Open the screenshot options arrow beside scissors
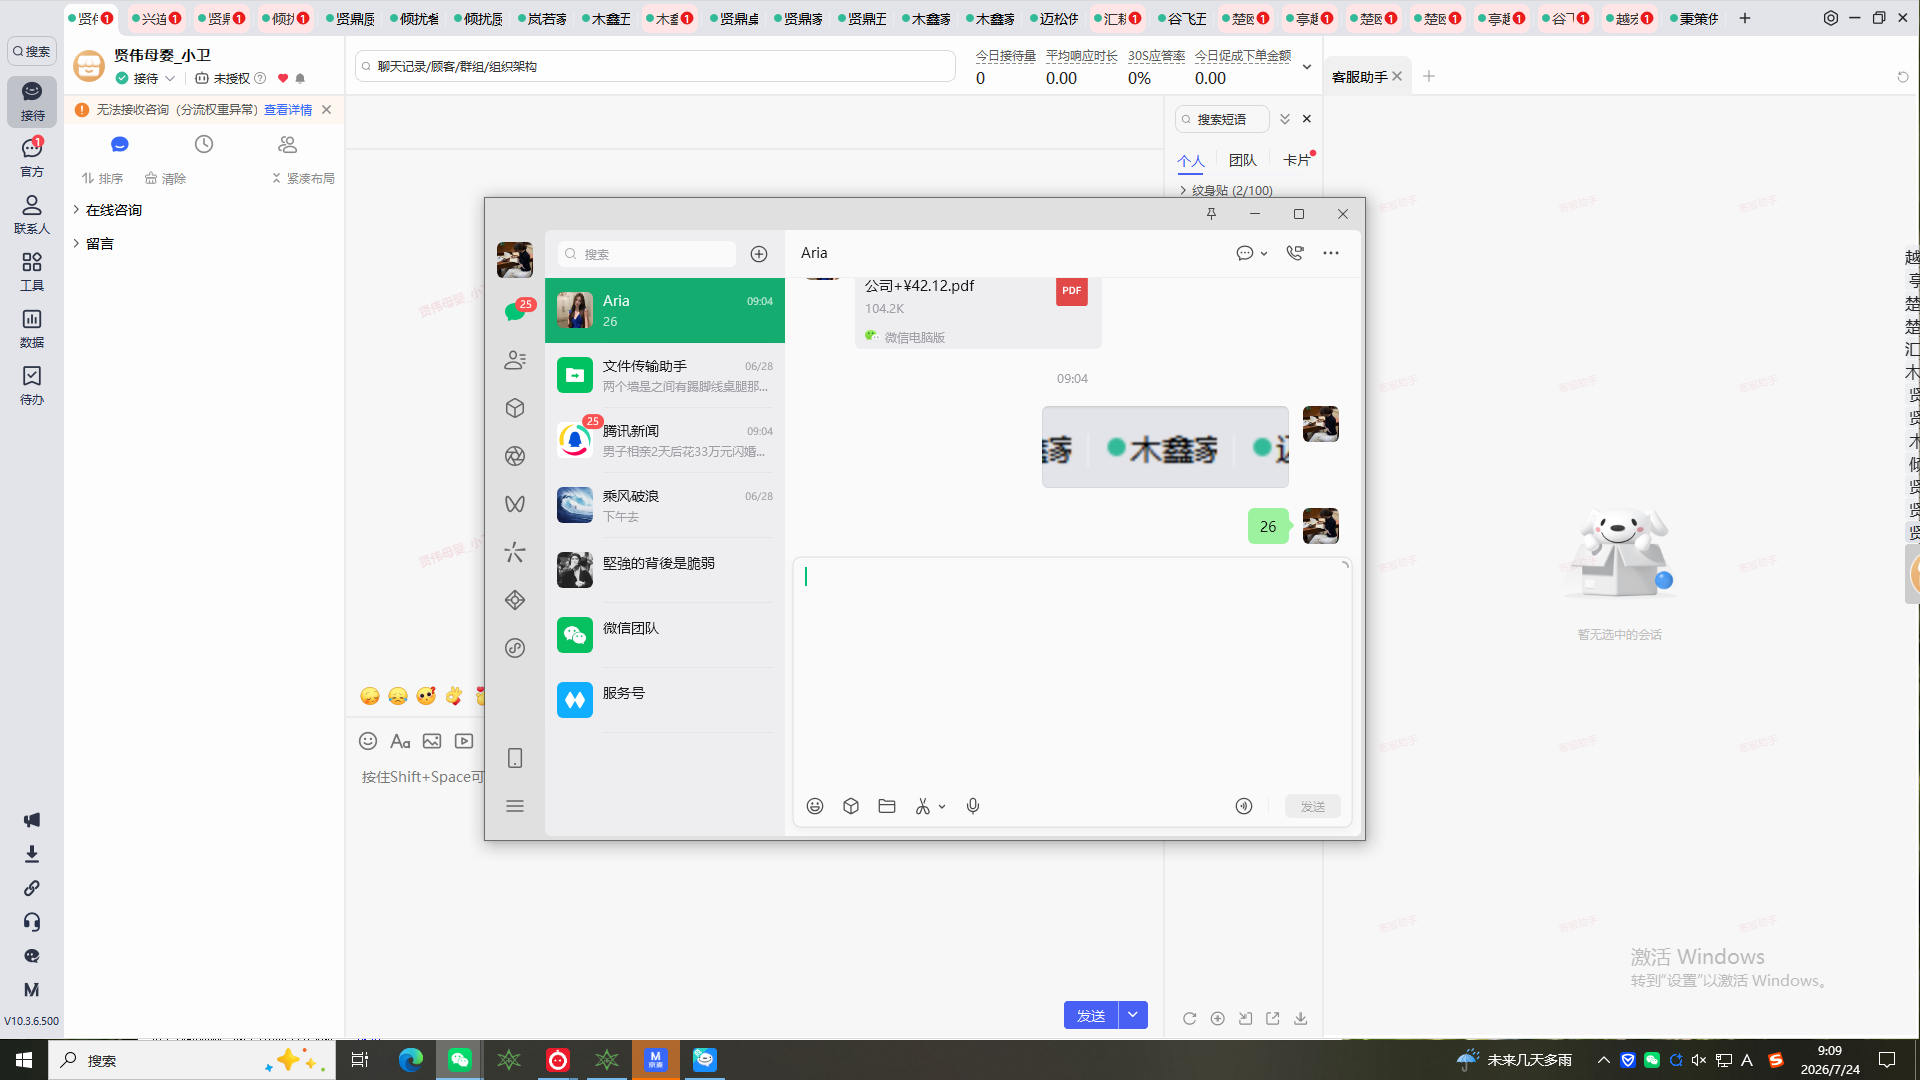This screenshot has height=1080, width=1920. 942,806
